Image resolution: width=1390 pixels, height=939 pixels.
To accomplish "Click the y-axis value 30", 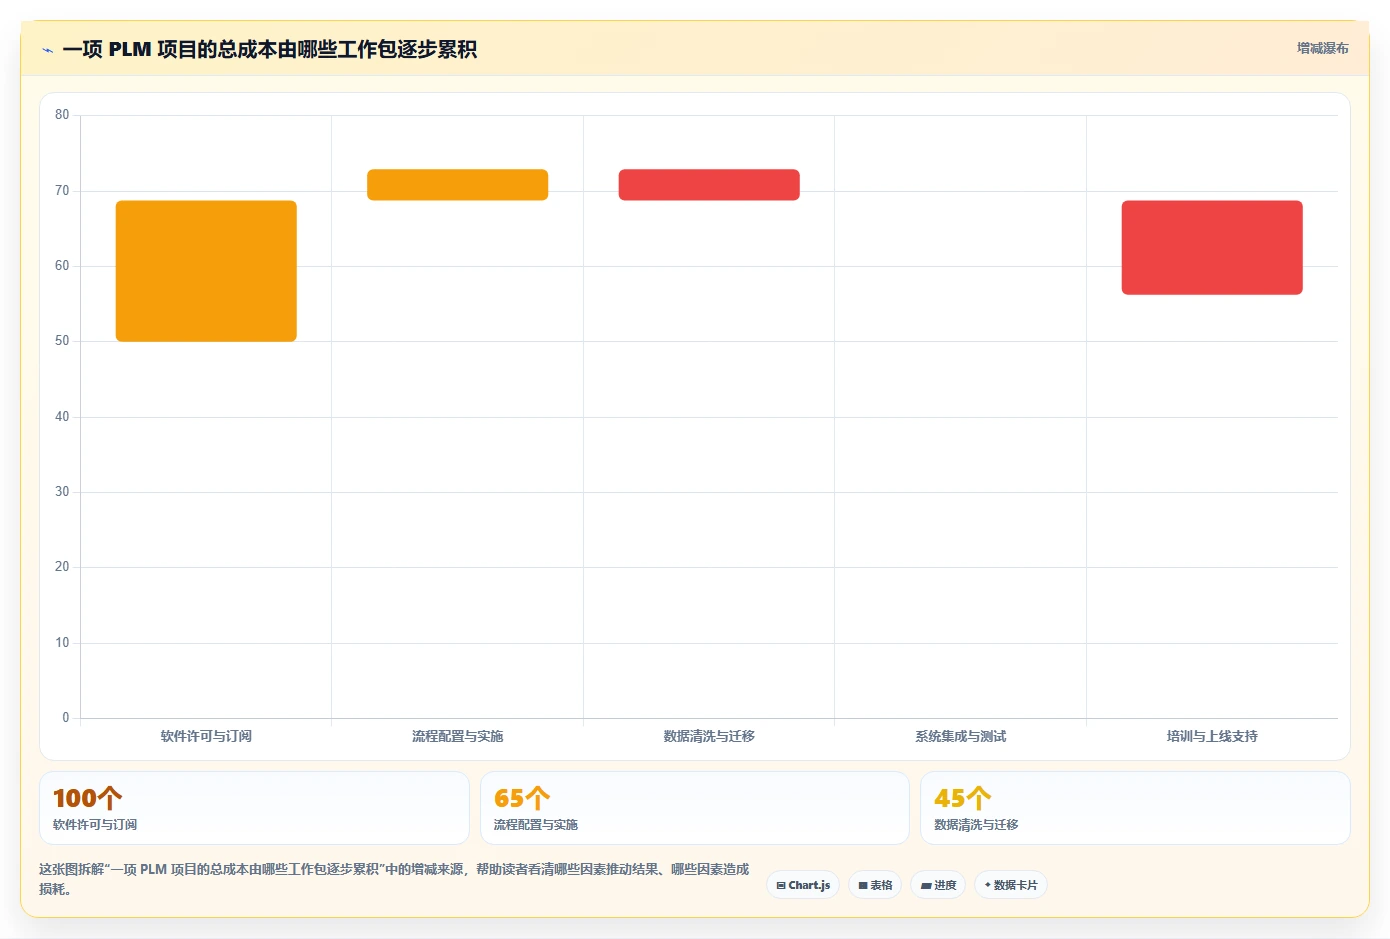I will (x=62, y=492).
